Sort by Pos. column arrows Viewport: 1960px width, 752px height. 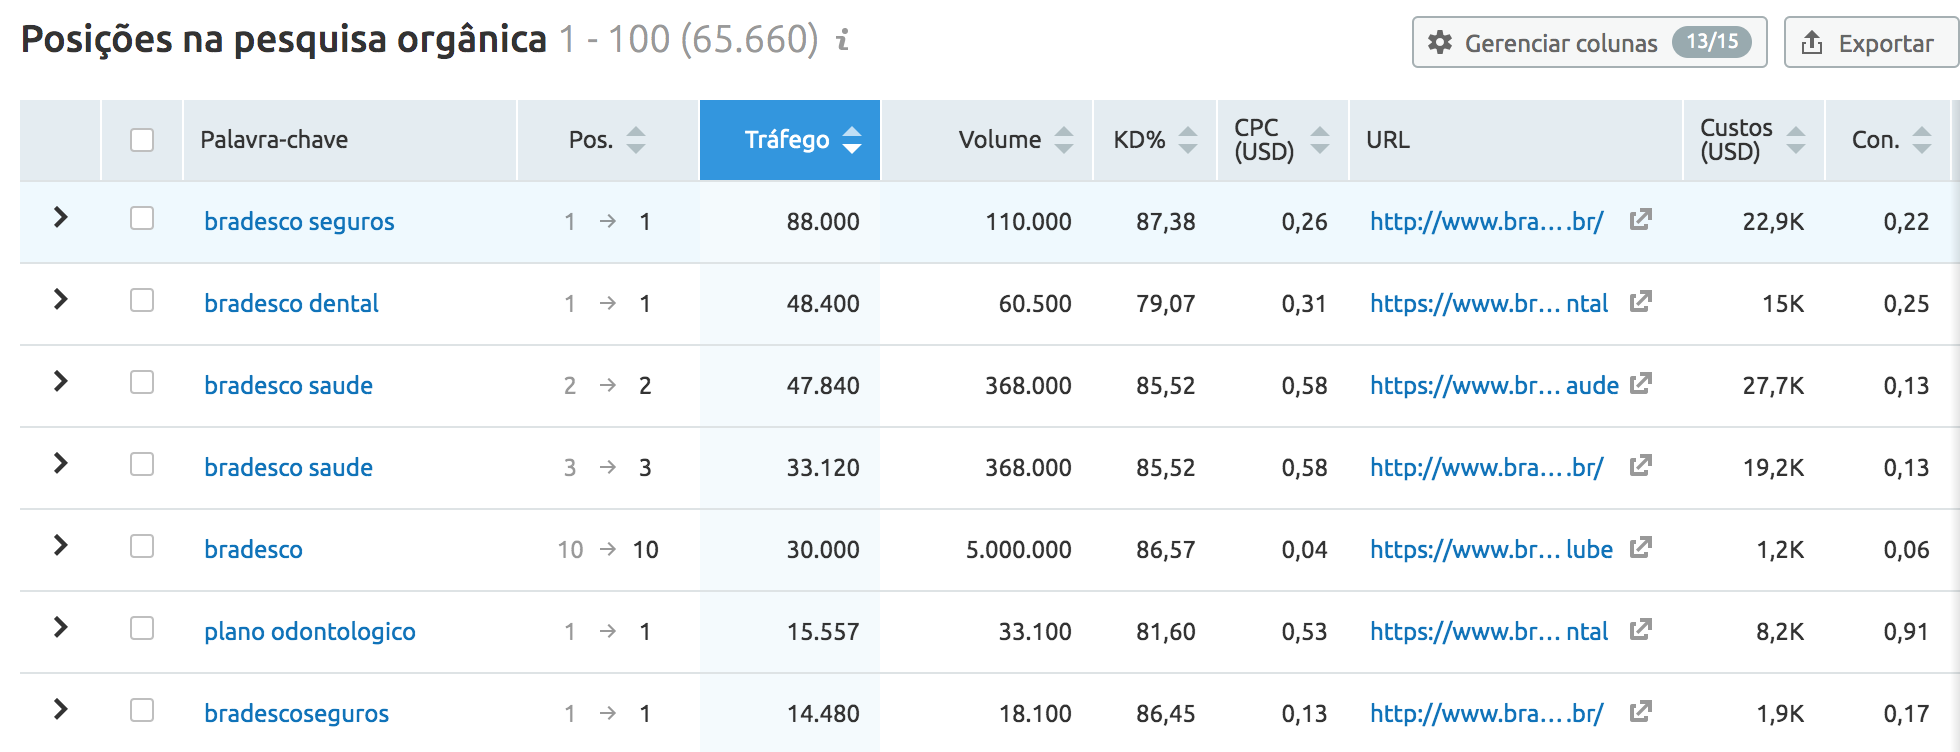click(636, 140)
